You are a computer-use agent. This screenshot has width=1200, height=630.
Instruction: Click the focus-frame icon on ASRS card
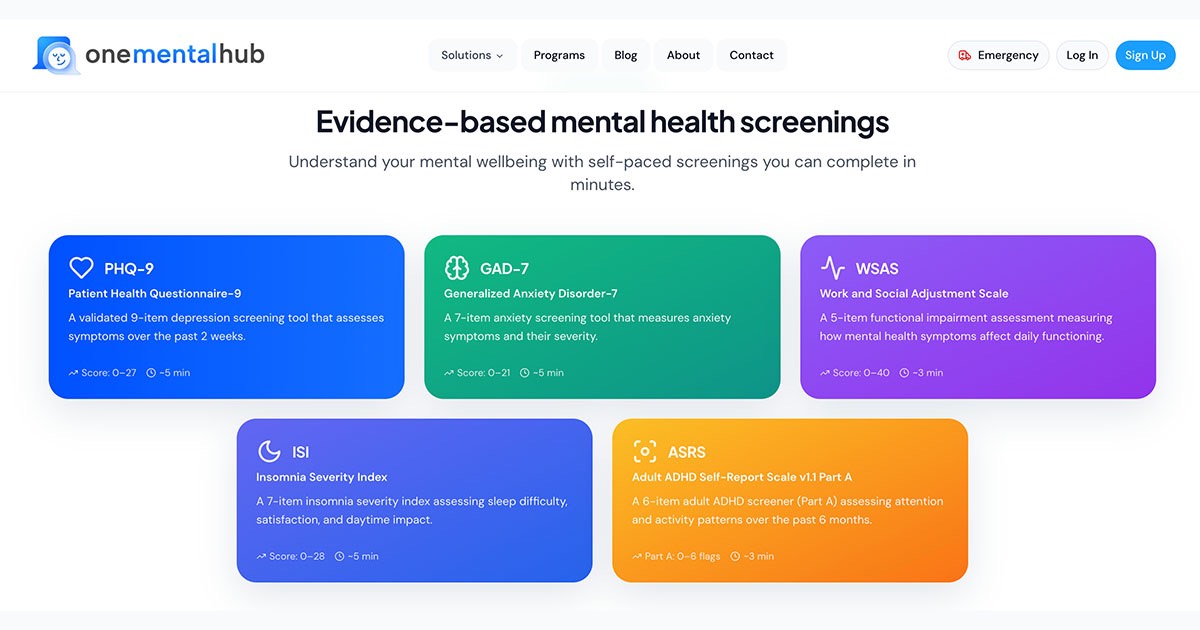point(645,451)
